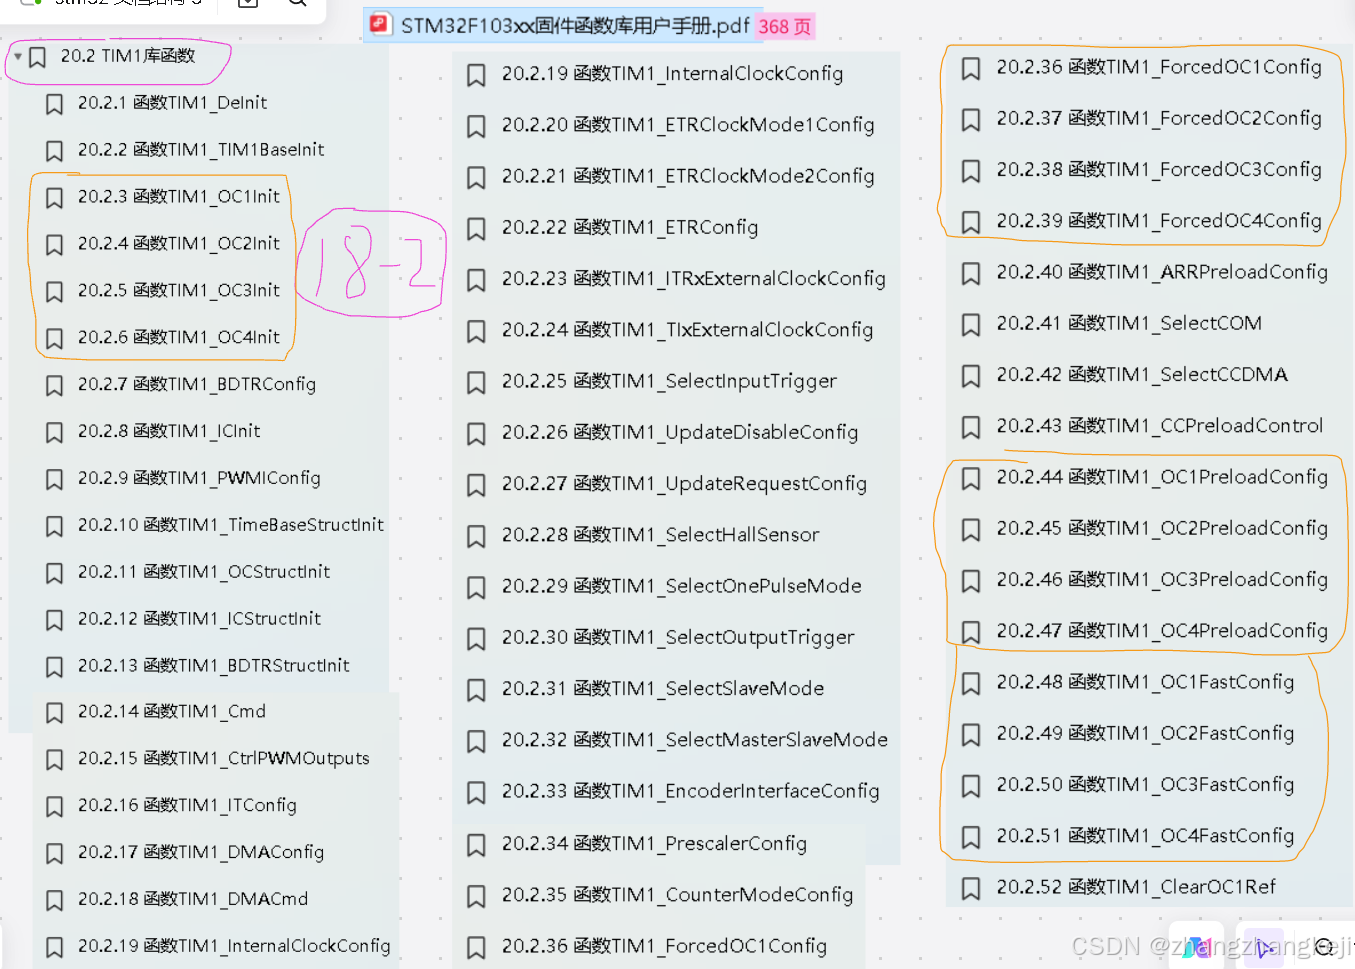Open 20.2.35 函数TIM1_CounterModeConfig
Image resolution: width=1355 pixels, height=969 pixels.
click(678, 896)
